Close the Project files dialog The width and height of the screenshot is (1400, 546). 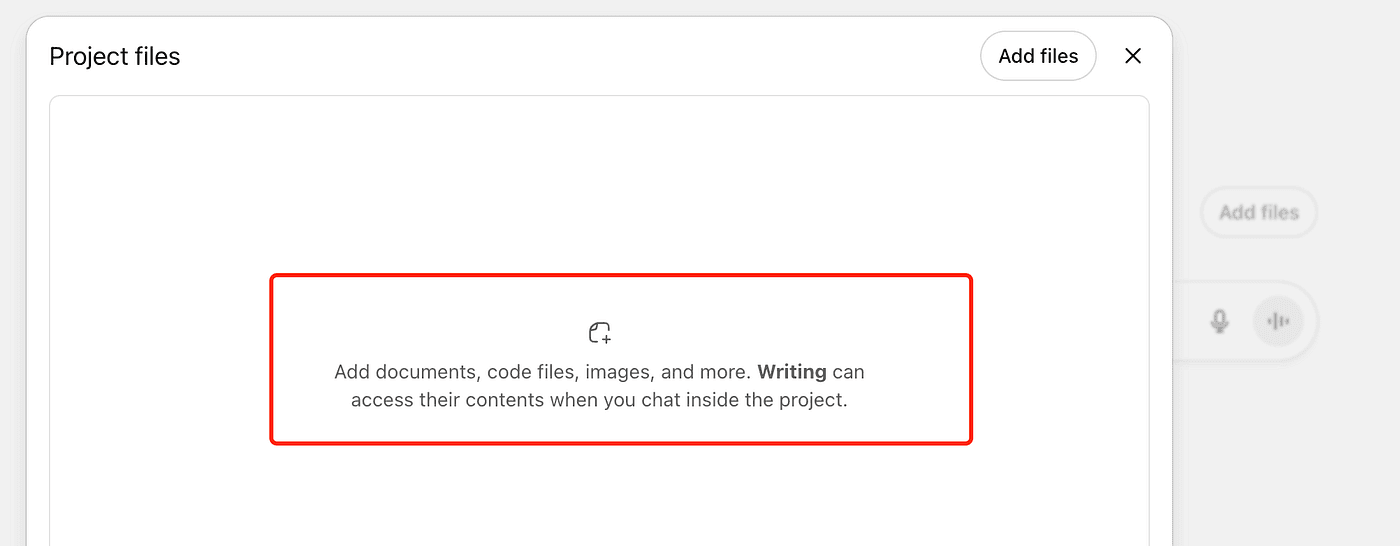pos(1132,56)
